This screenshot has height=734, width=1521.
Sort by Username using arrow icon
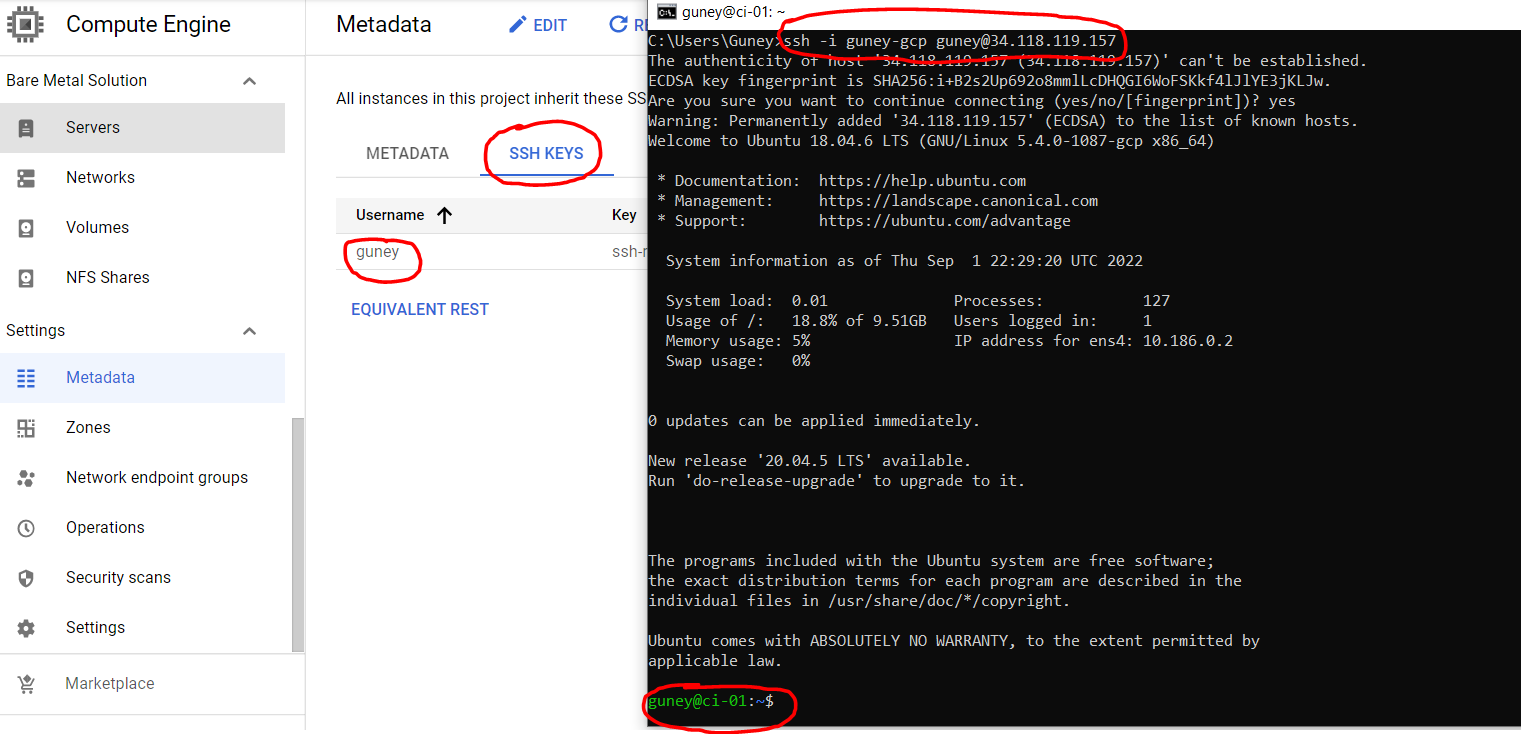[x=445, y=215]
